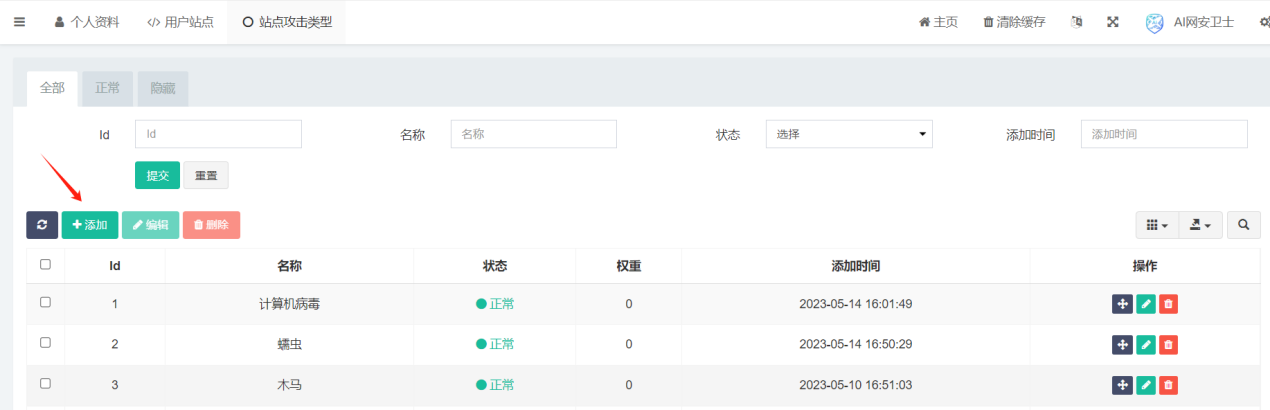Tick the select-all checkbox in table header

[x=45, y=265]
